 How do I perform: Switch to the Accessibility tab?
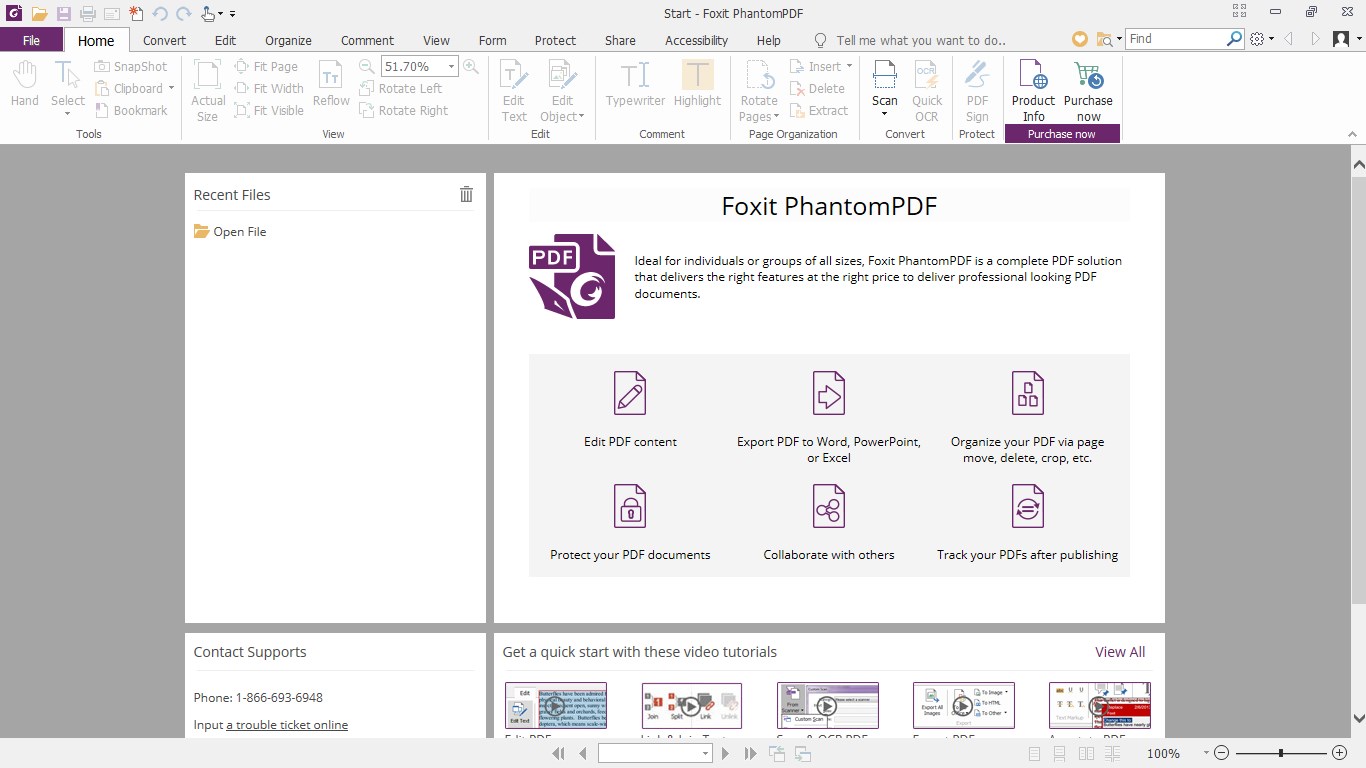(696, 40)
